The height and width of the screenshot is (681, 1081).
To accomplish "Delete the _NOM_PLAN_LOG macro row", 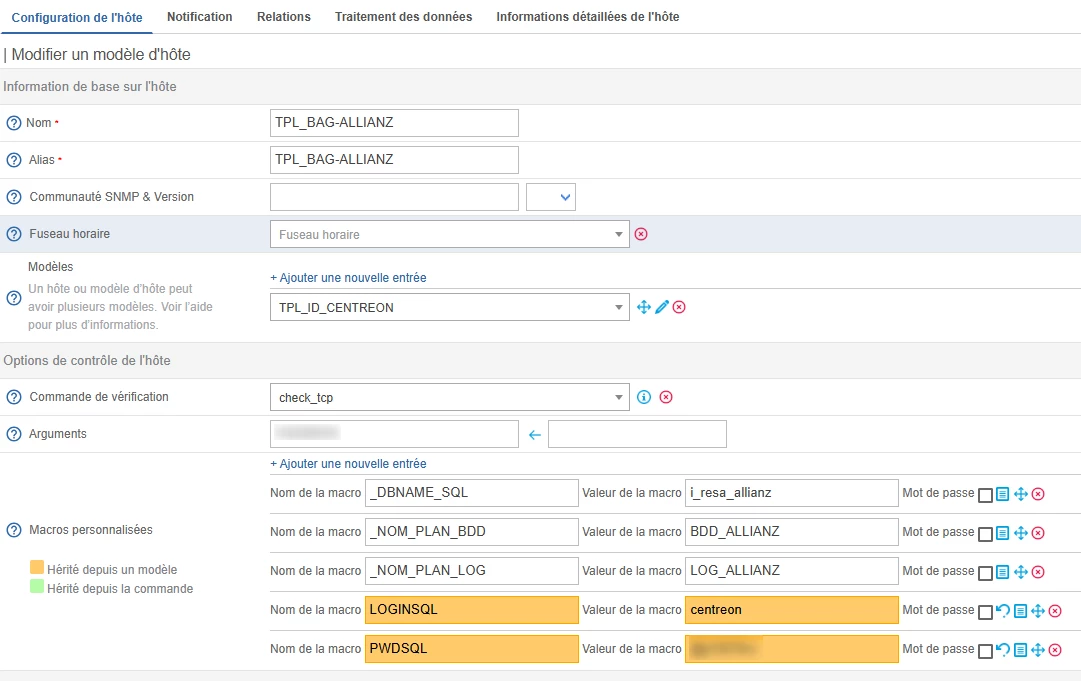I will click(1038, 572).
